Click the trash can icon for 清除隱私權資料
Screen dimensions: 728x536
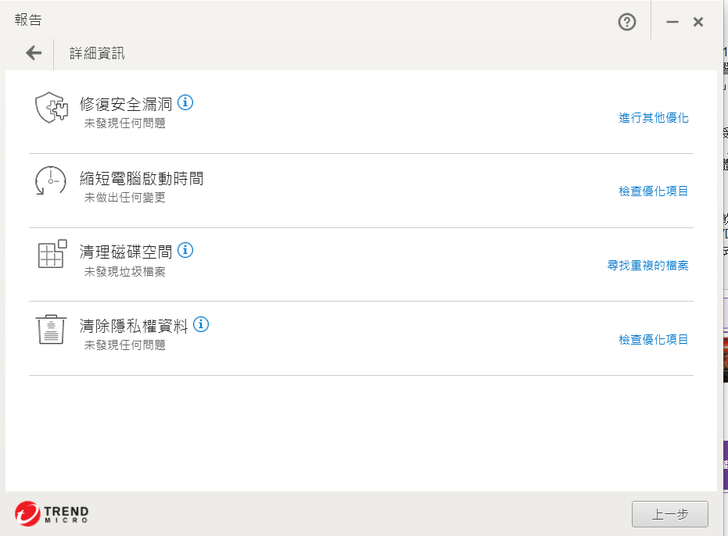tap(51, 329)
